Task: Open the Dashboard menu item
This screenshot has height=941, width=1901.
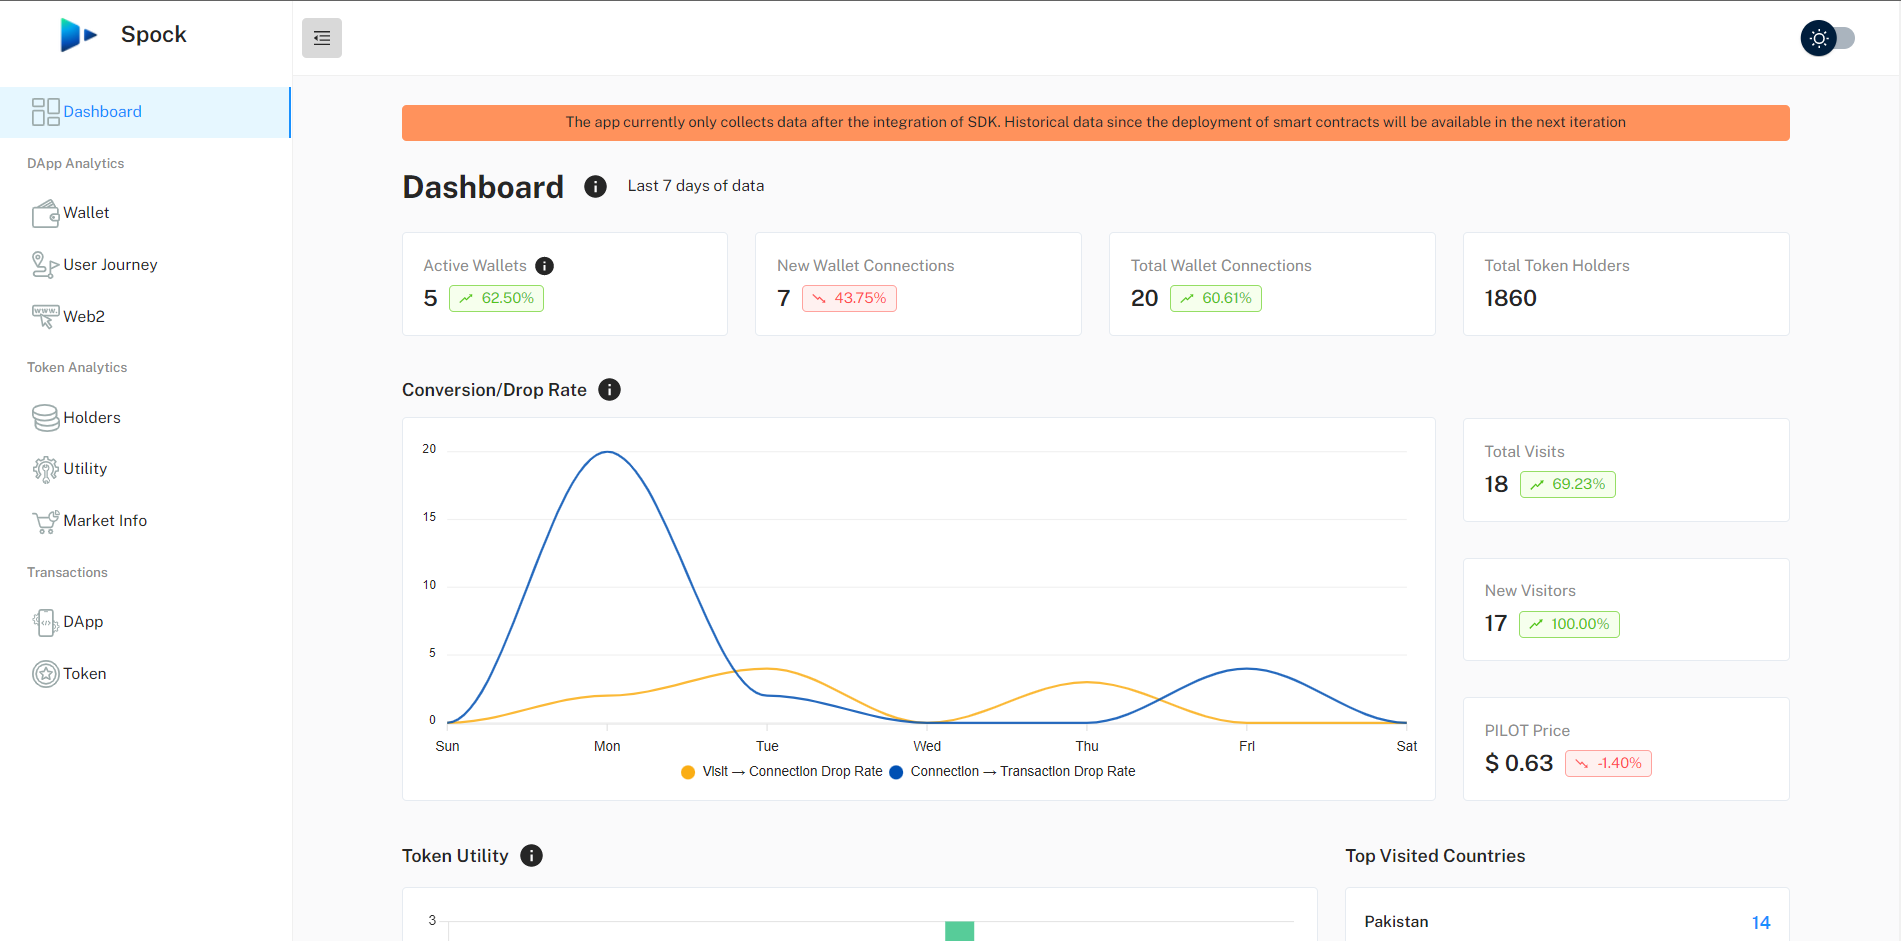Action: 145,112
